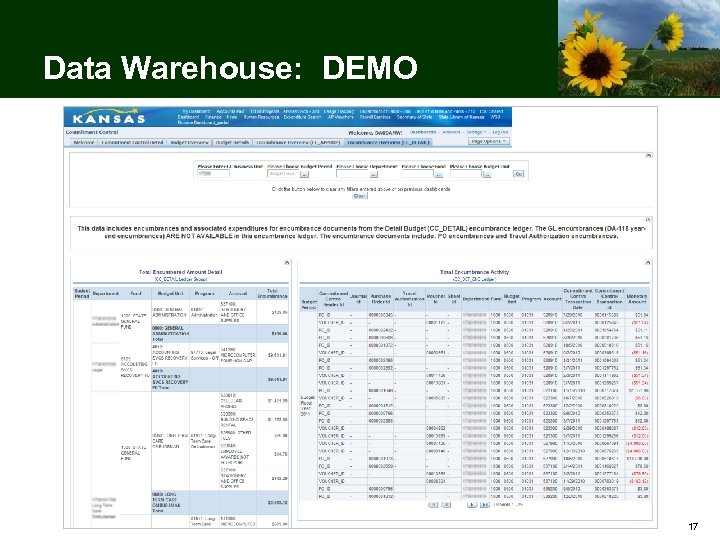Click Total Encumbrance column header
This screenshot has width=720, height=540.
pyautogui.click(x=273, y=293)
